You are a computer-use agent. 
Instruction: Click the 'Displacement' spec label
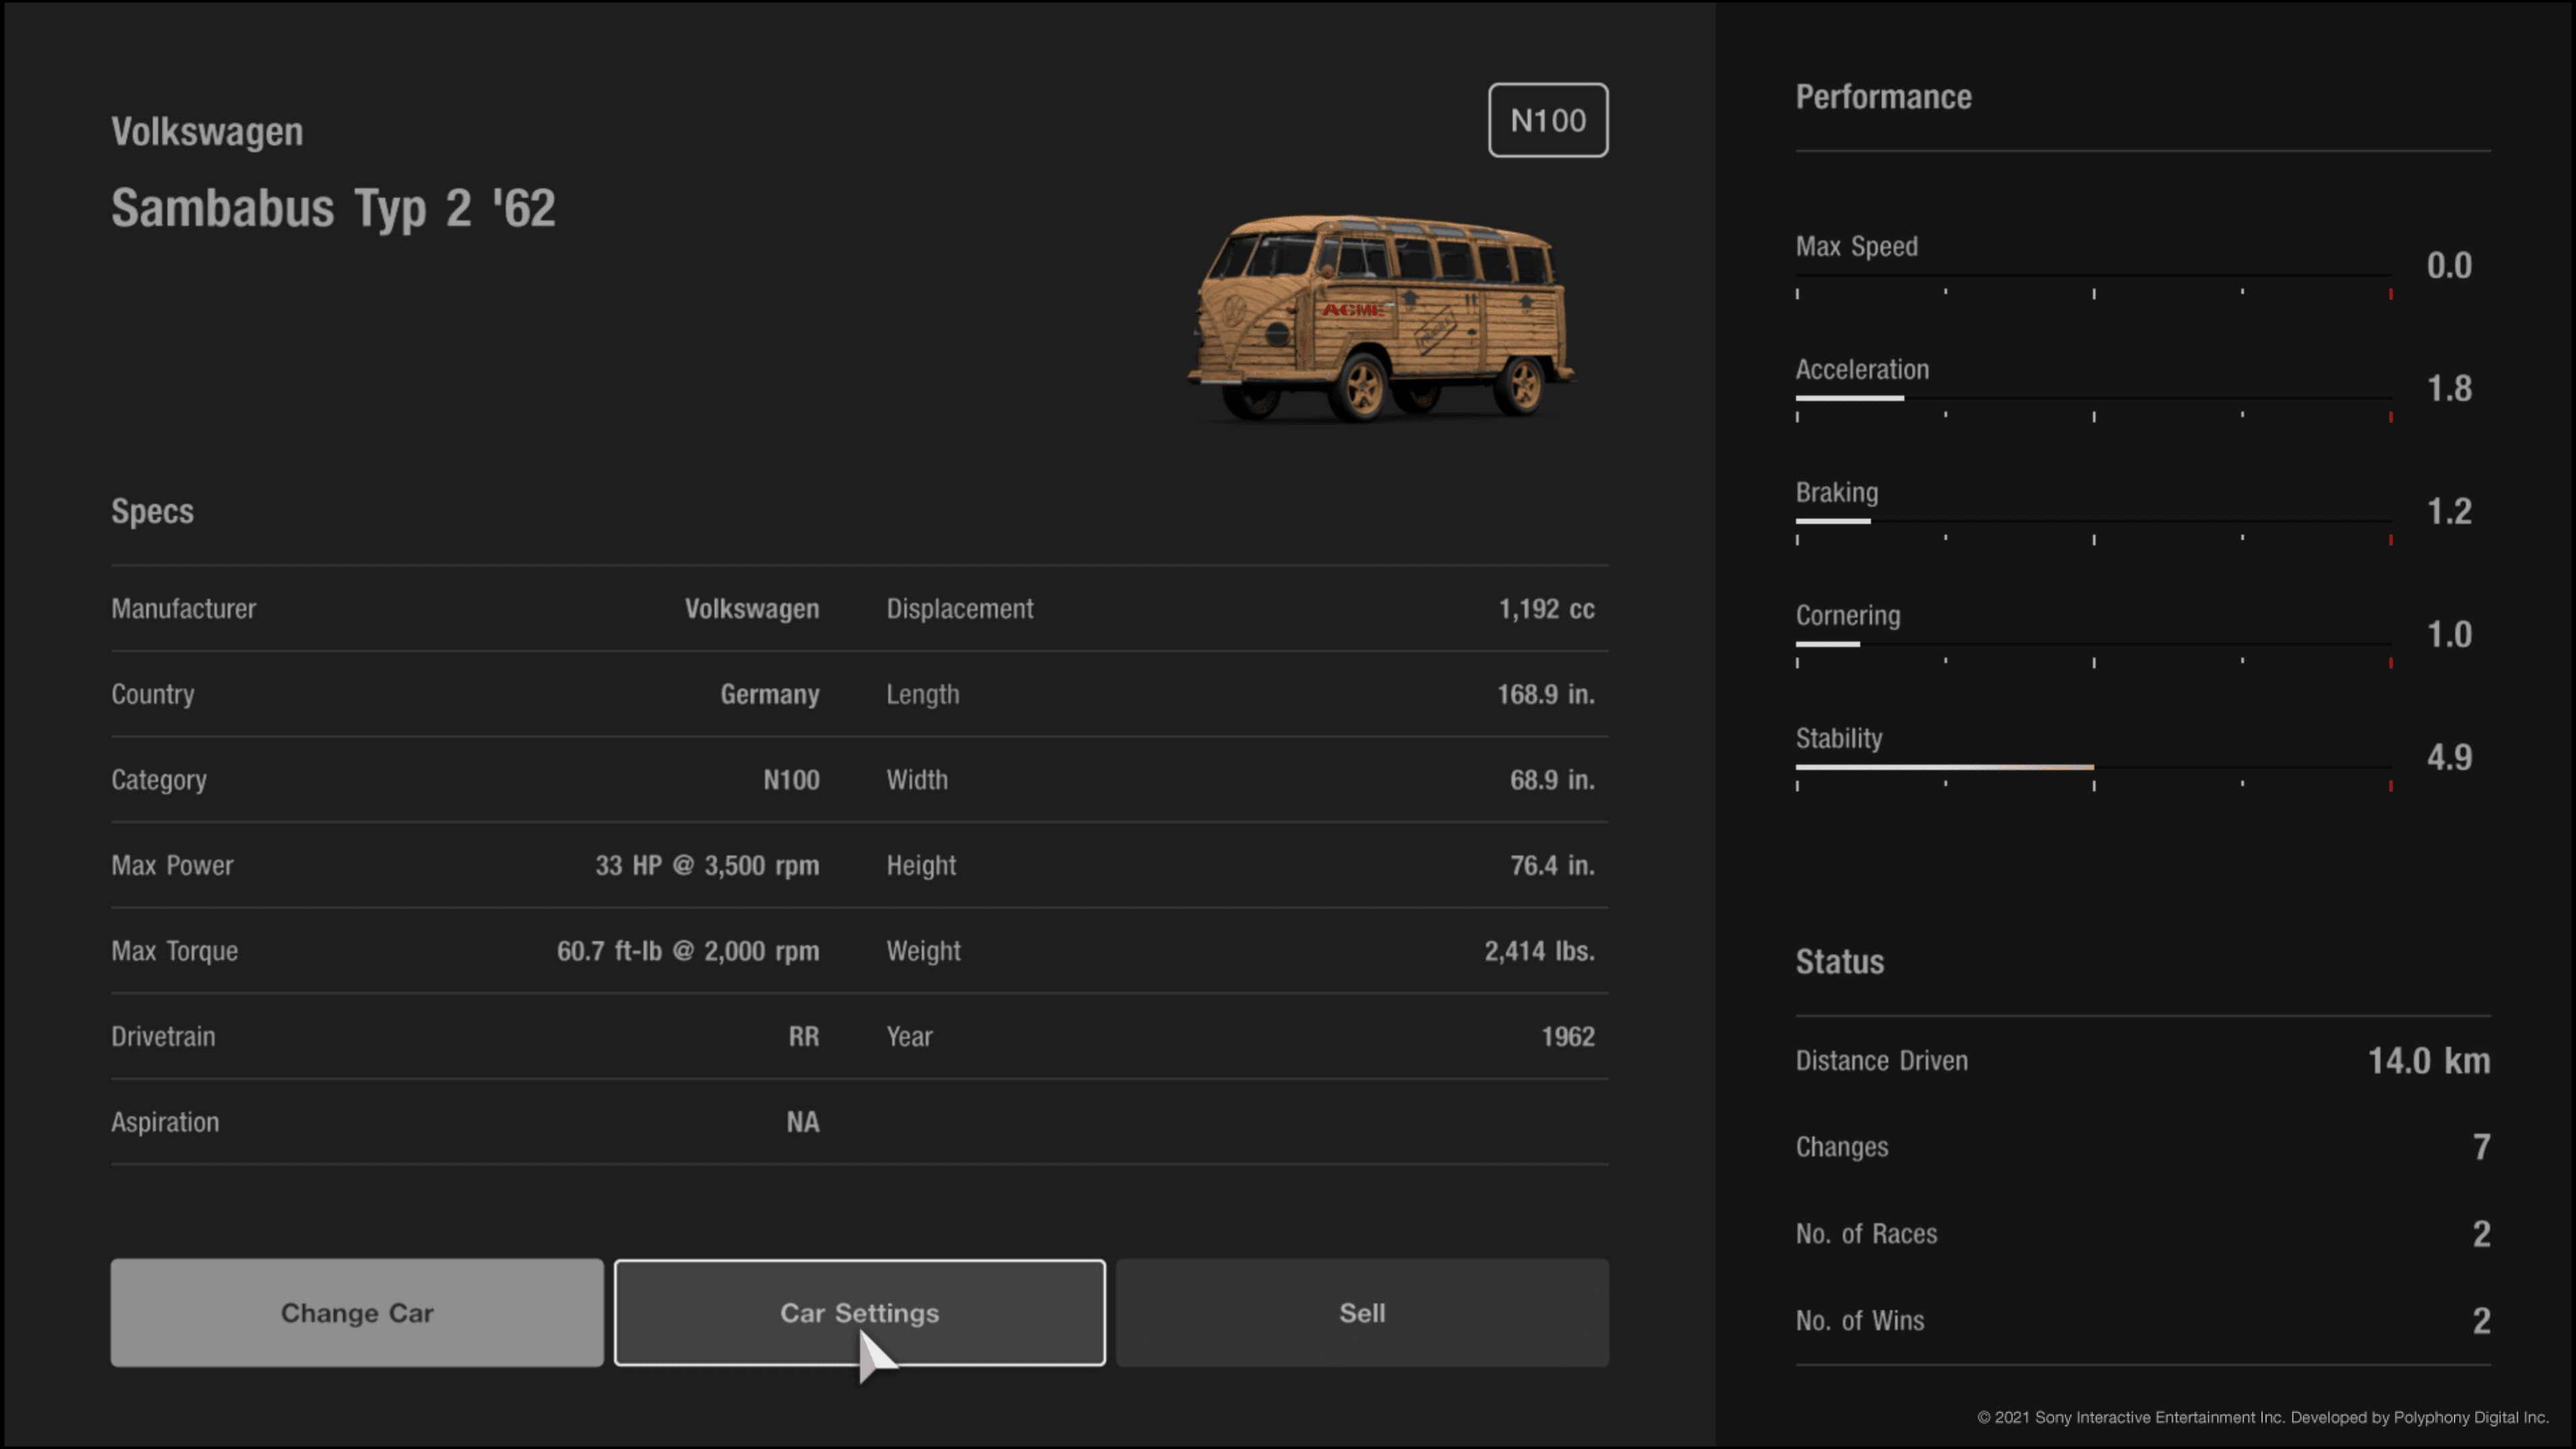[960, 609]
